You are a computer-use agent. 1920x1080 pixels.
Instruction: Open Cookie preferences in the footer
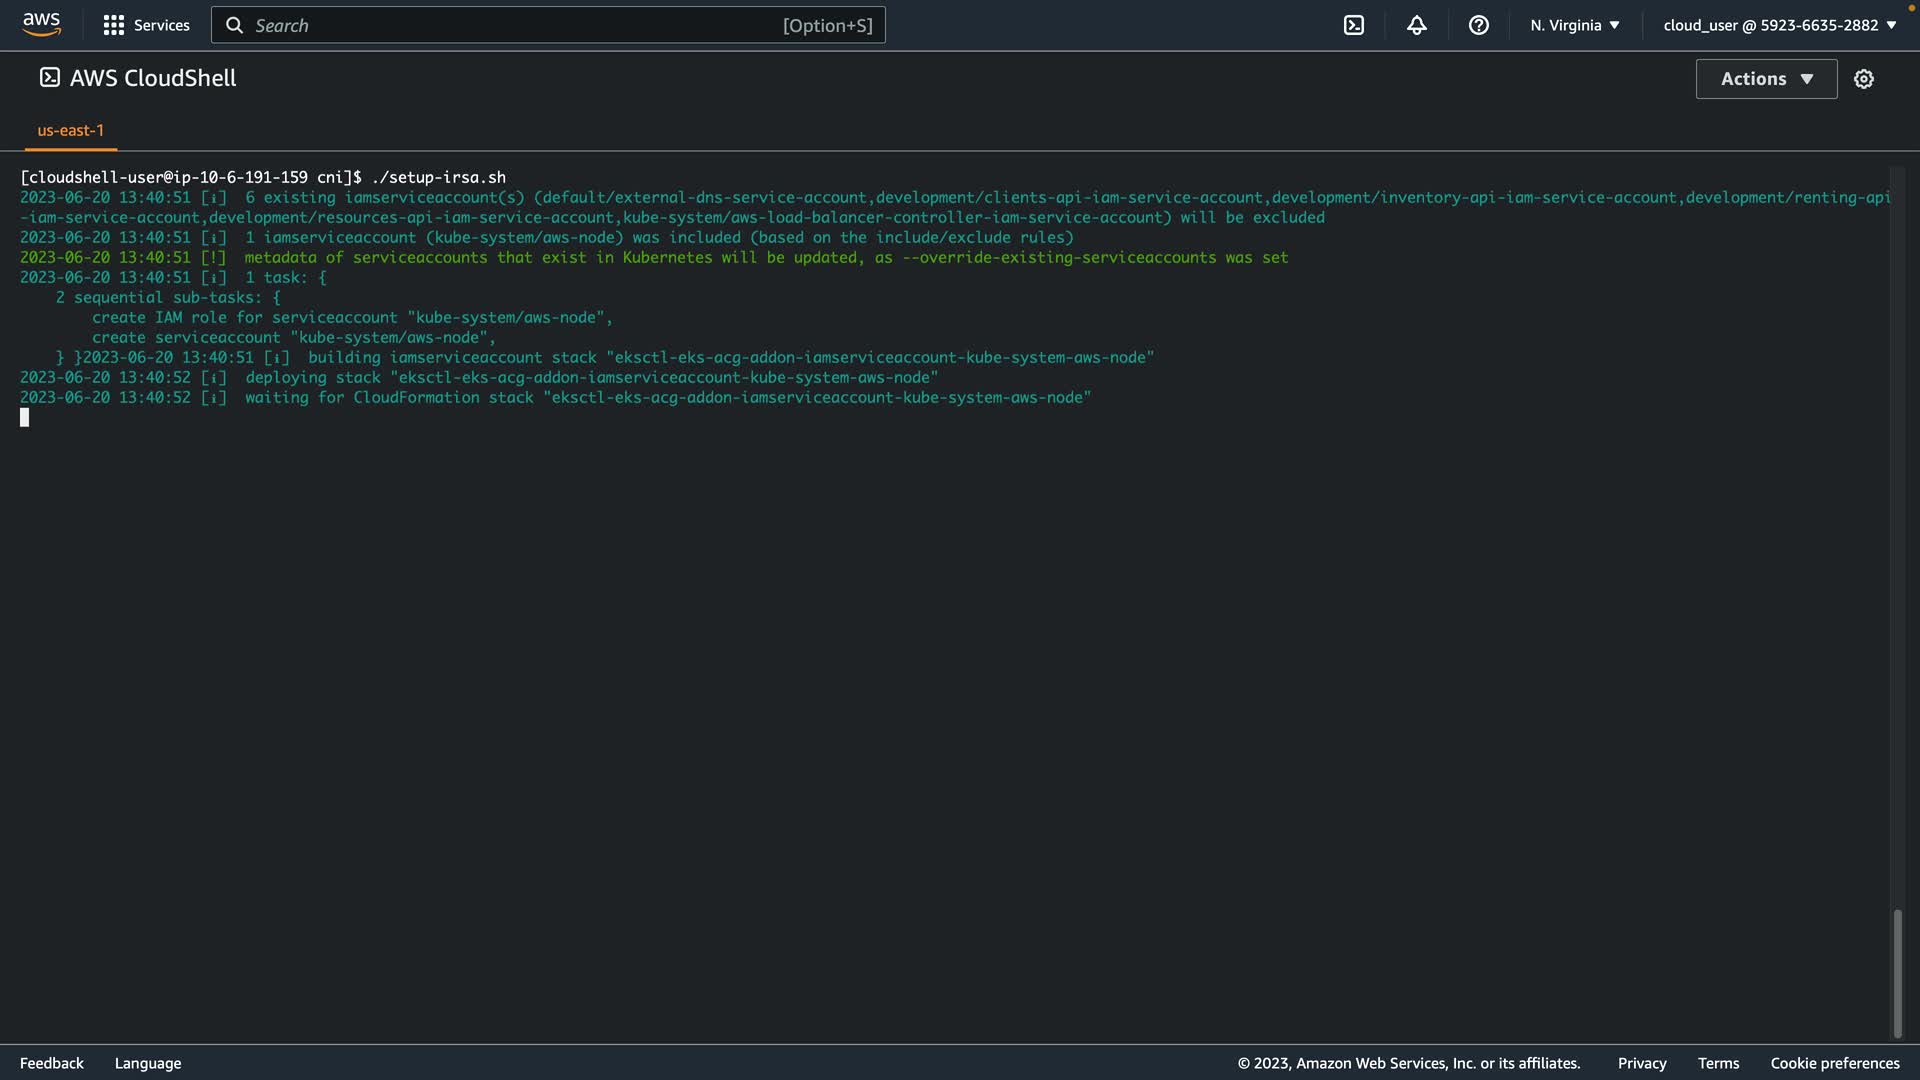(x=1834, y=1063)
